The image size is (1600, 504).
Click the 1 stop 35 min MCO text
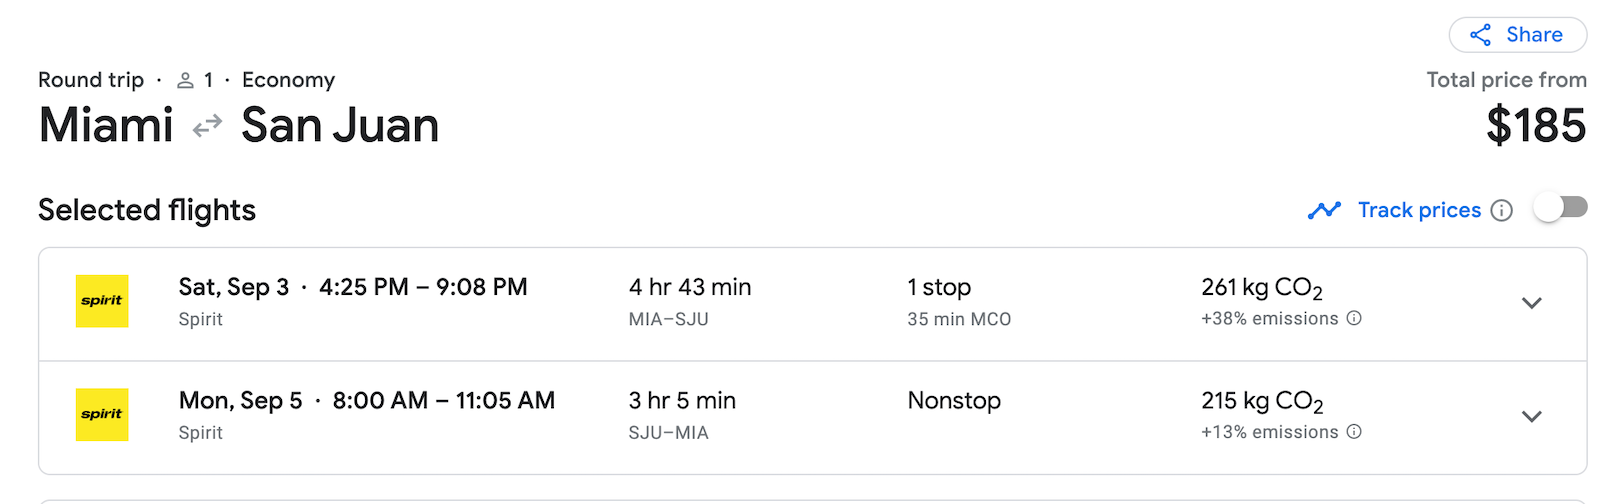[959, 302]
